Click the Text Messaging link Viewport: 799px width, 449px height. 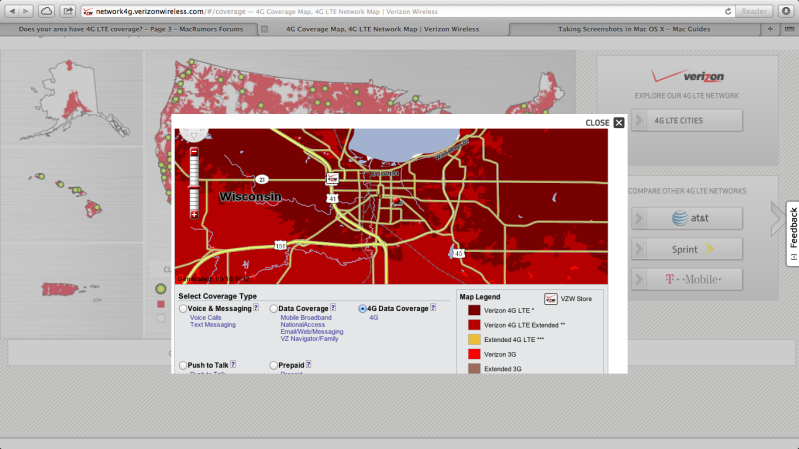point(212,325)
